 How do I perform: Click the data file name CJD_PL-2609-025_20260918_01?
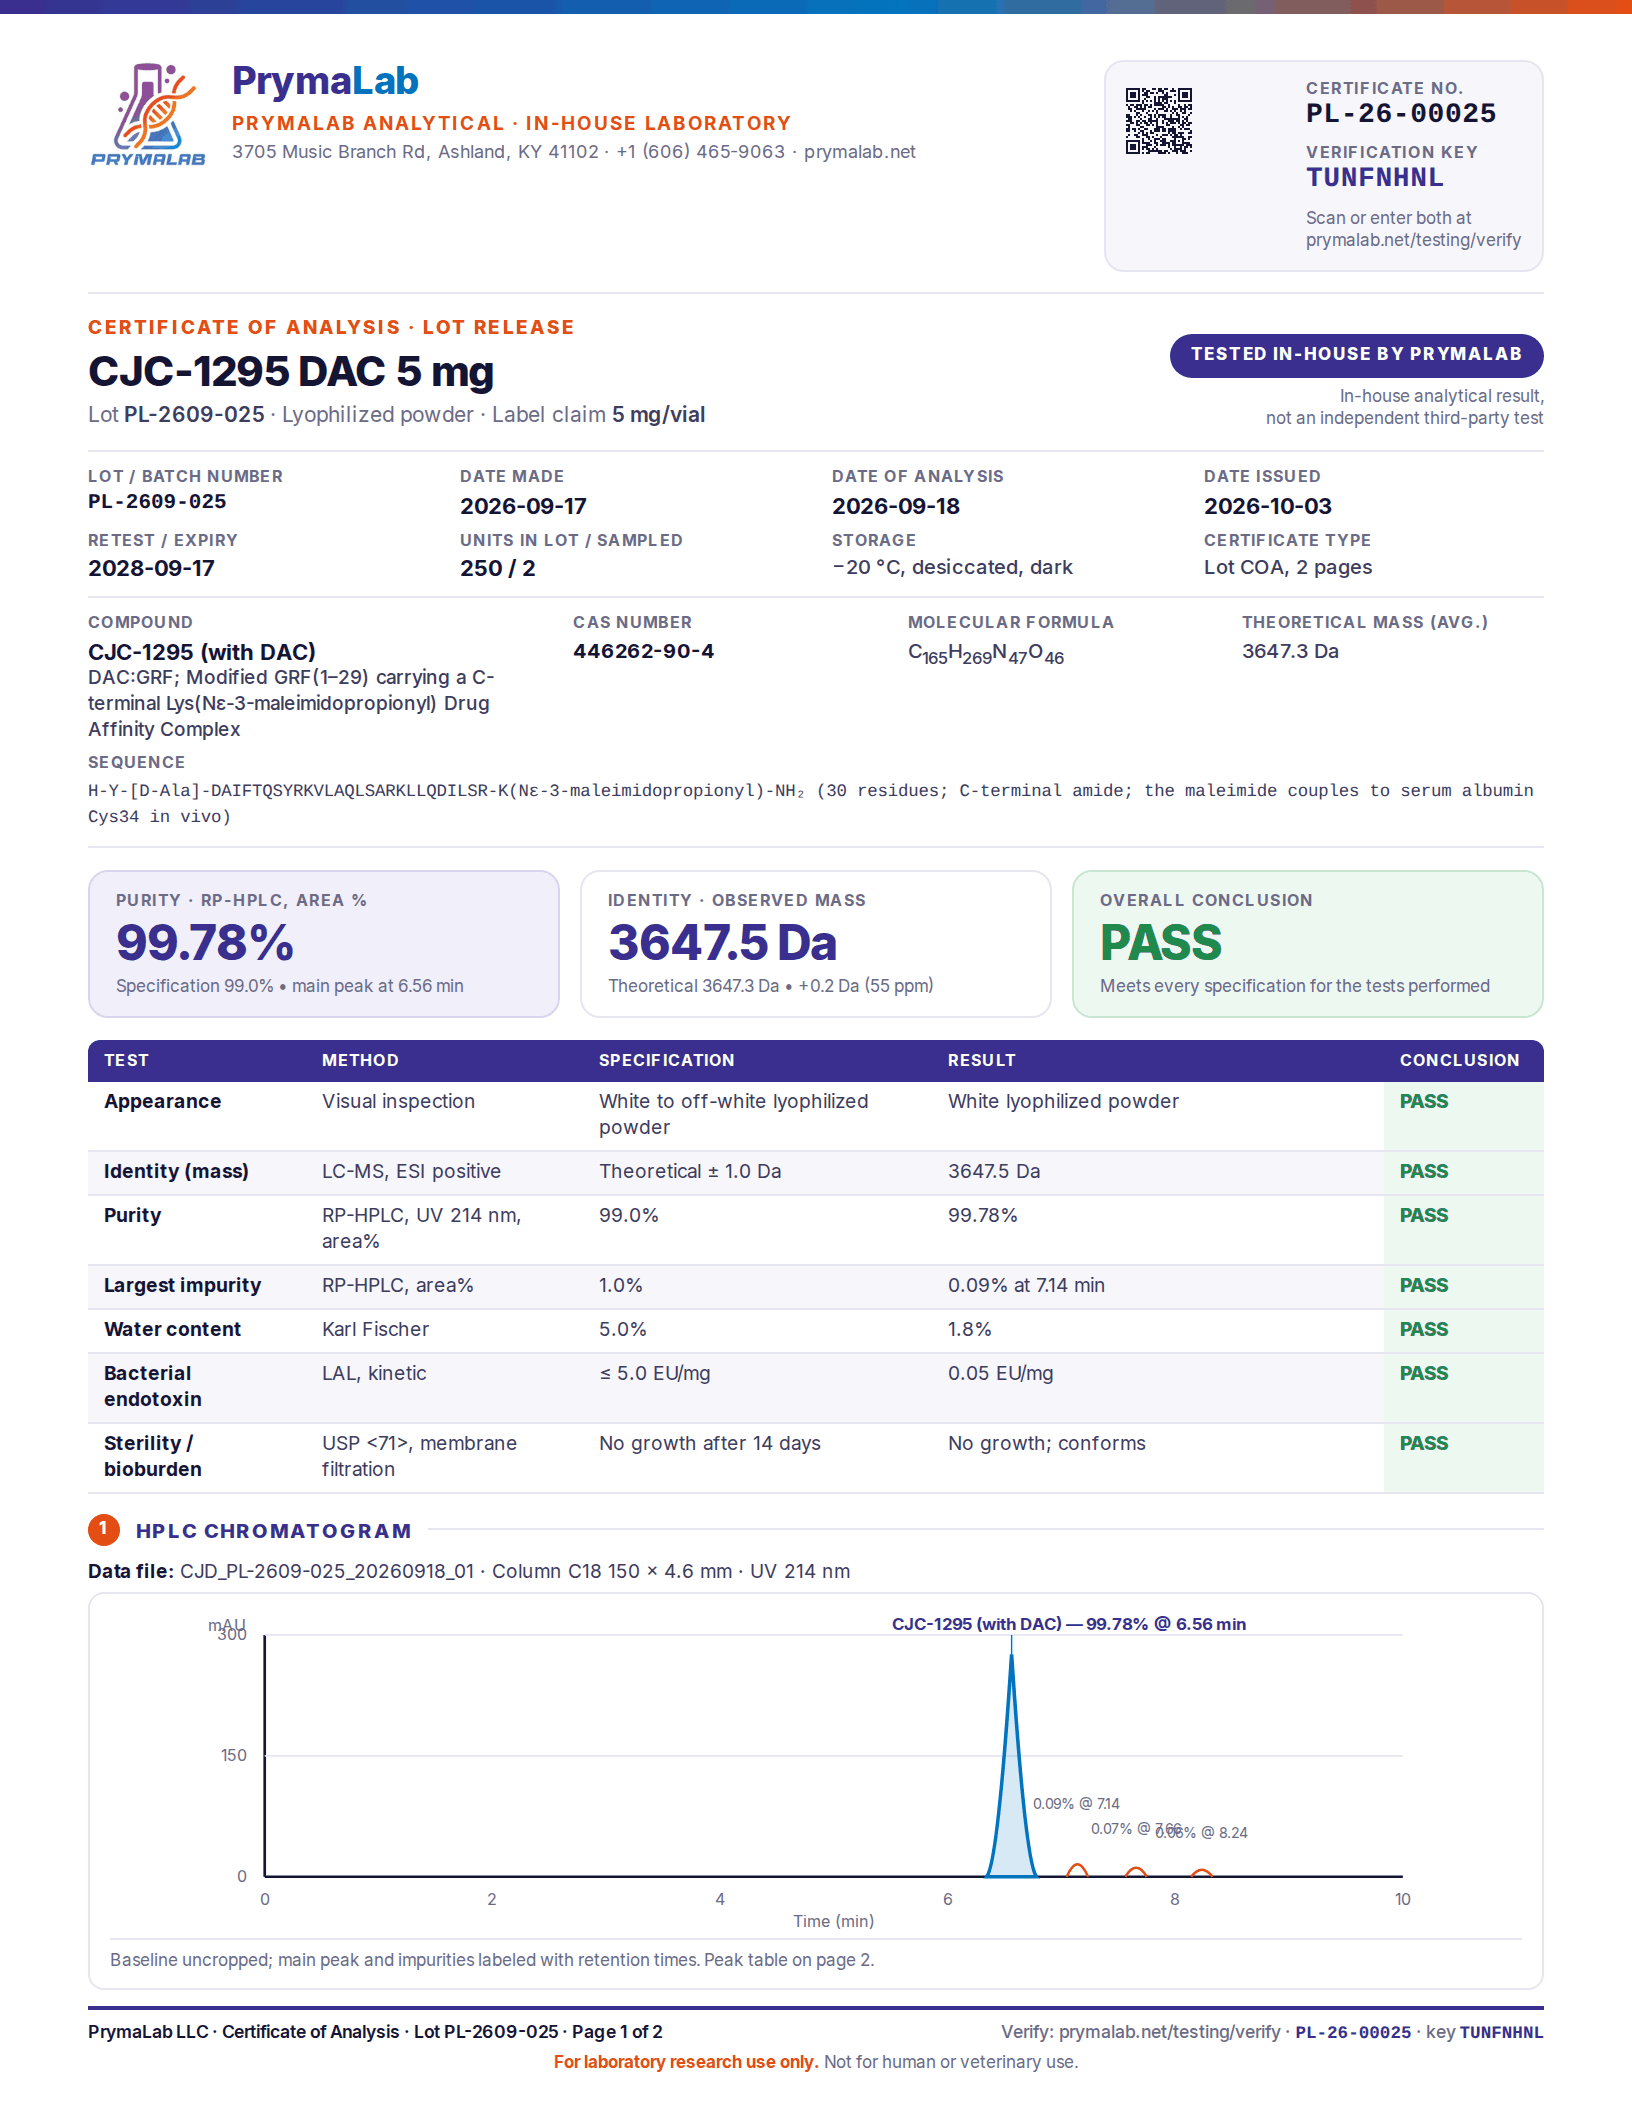(327, 1571)
